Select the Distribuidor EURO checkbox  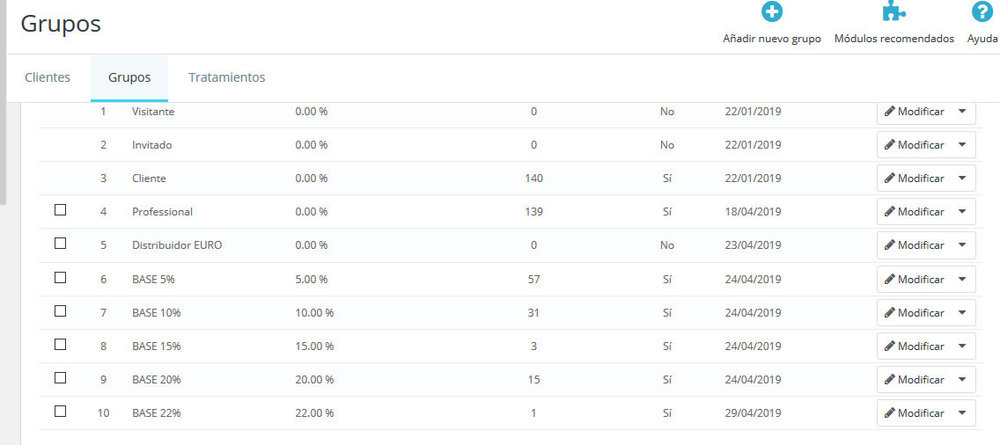click(x=60, y=243)
